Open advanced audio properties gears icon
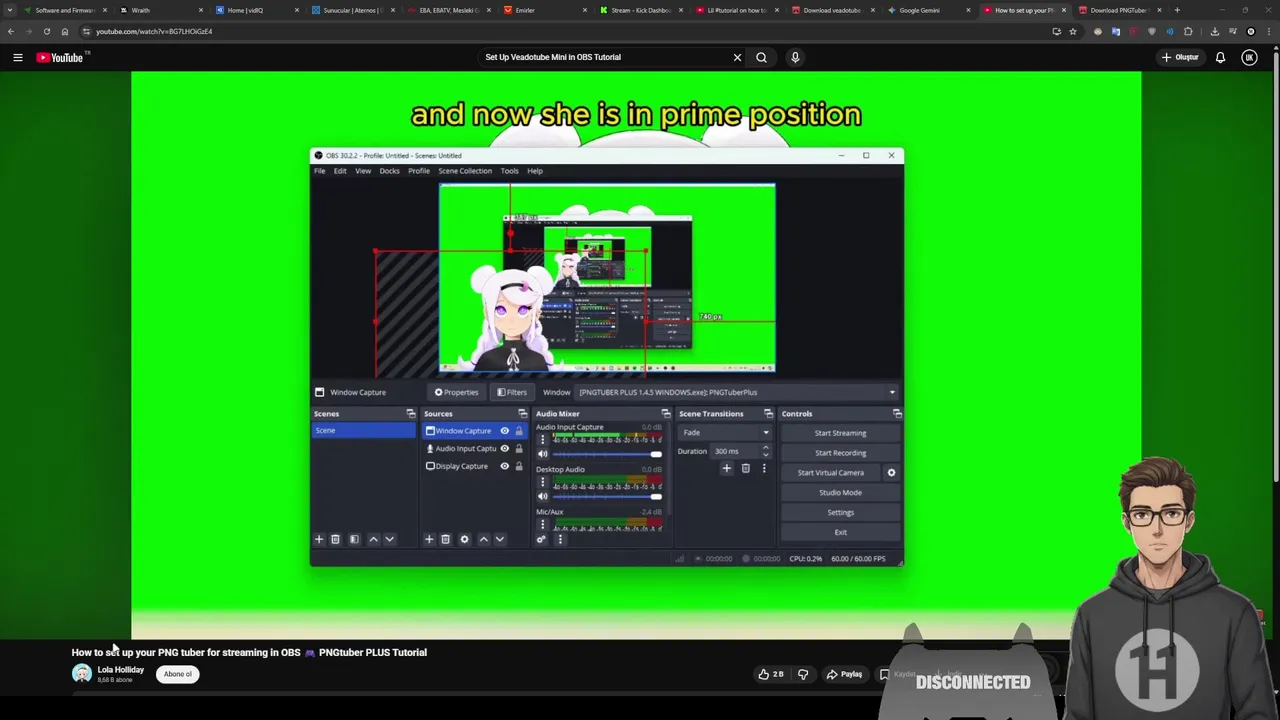The height and width of the screenshot is (720, 1280). coord(541,539)
